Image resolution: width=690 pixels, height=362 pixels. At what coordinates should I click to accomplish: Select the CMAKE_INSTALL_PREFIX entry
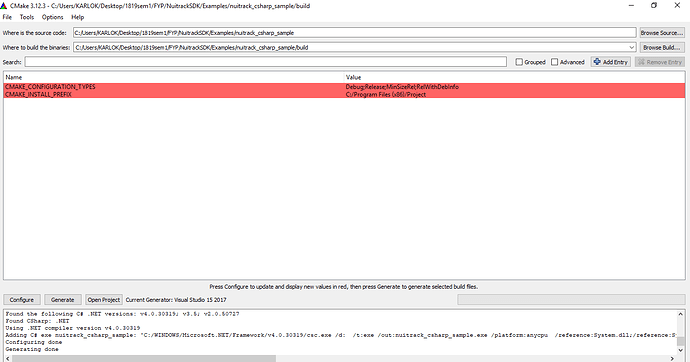pyautogui.click(x=38, y=94)
